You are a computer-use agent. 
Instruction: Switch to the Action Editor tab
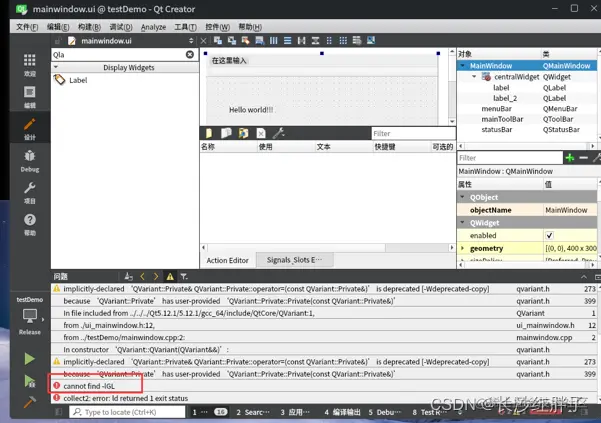(228, 260)
